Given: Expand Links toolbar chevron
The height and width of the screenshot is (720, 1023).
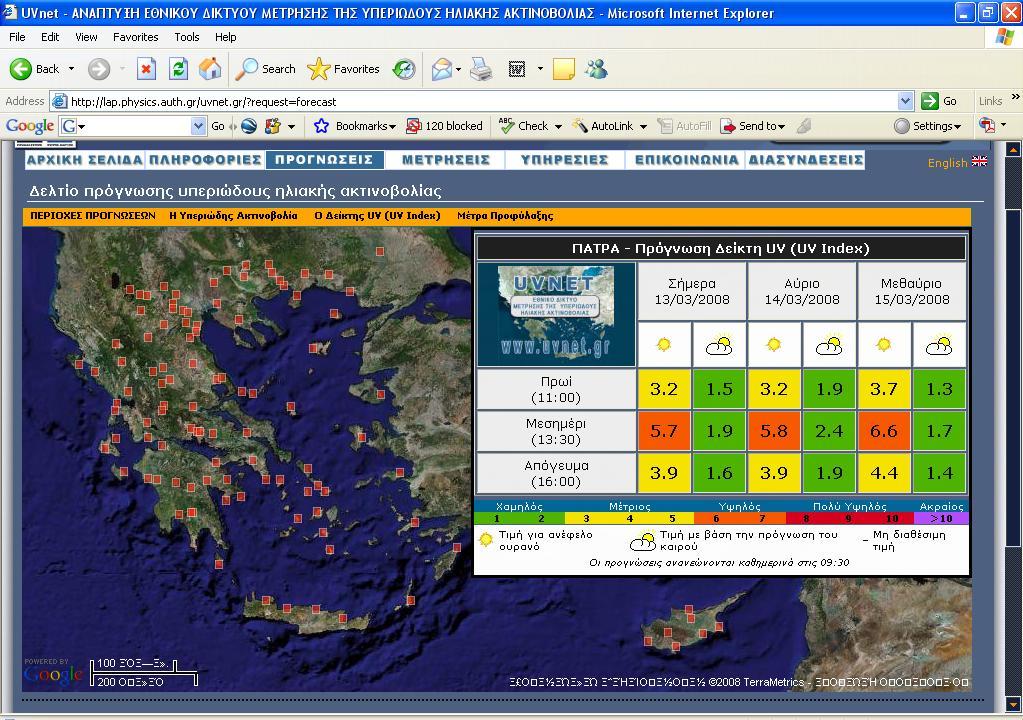Looking at the screenshot, I should 1015,97.
